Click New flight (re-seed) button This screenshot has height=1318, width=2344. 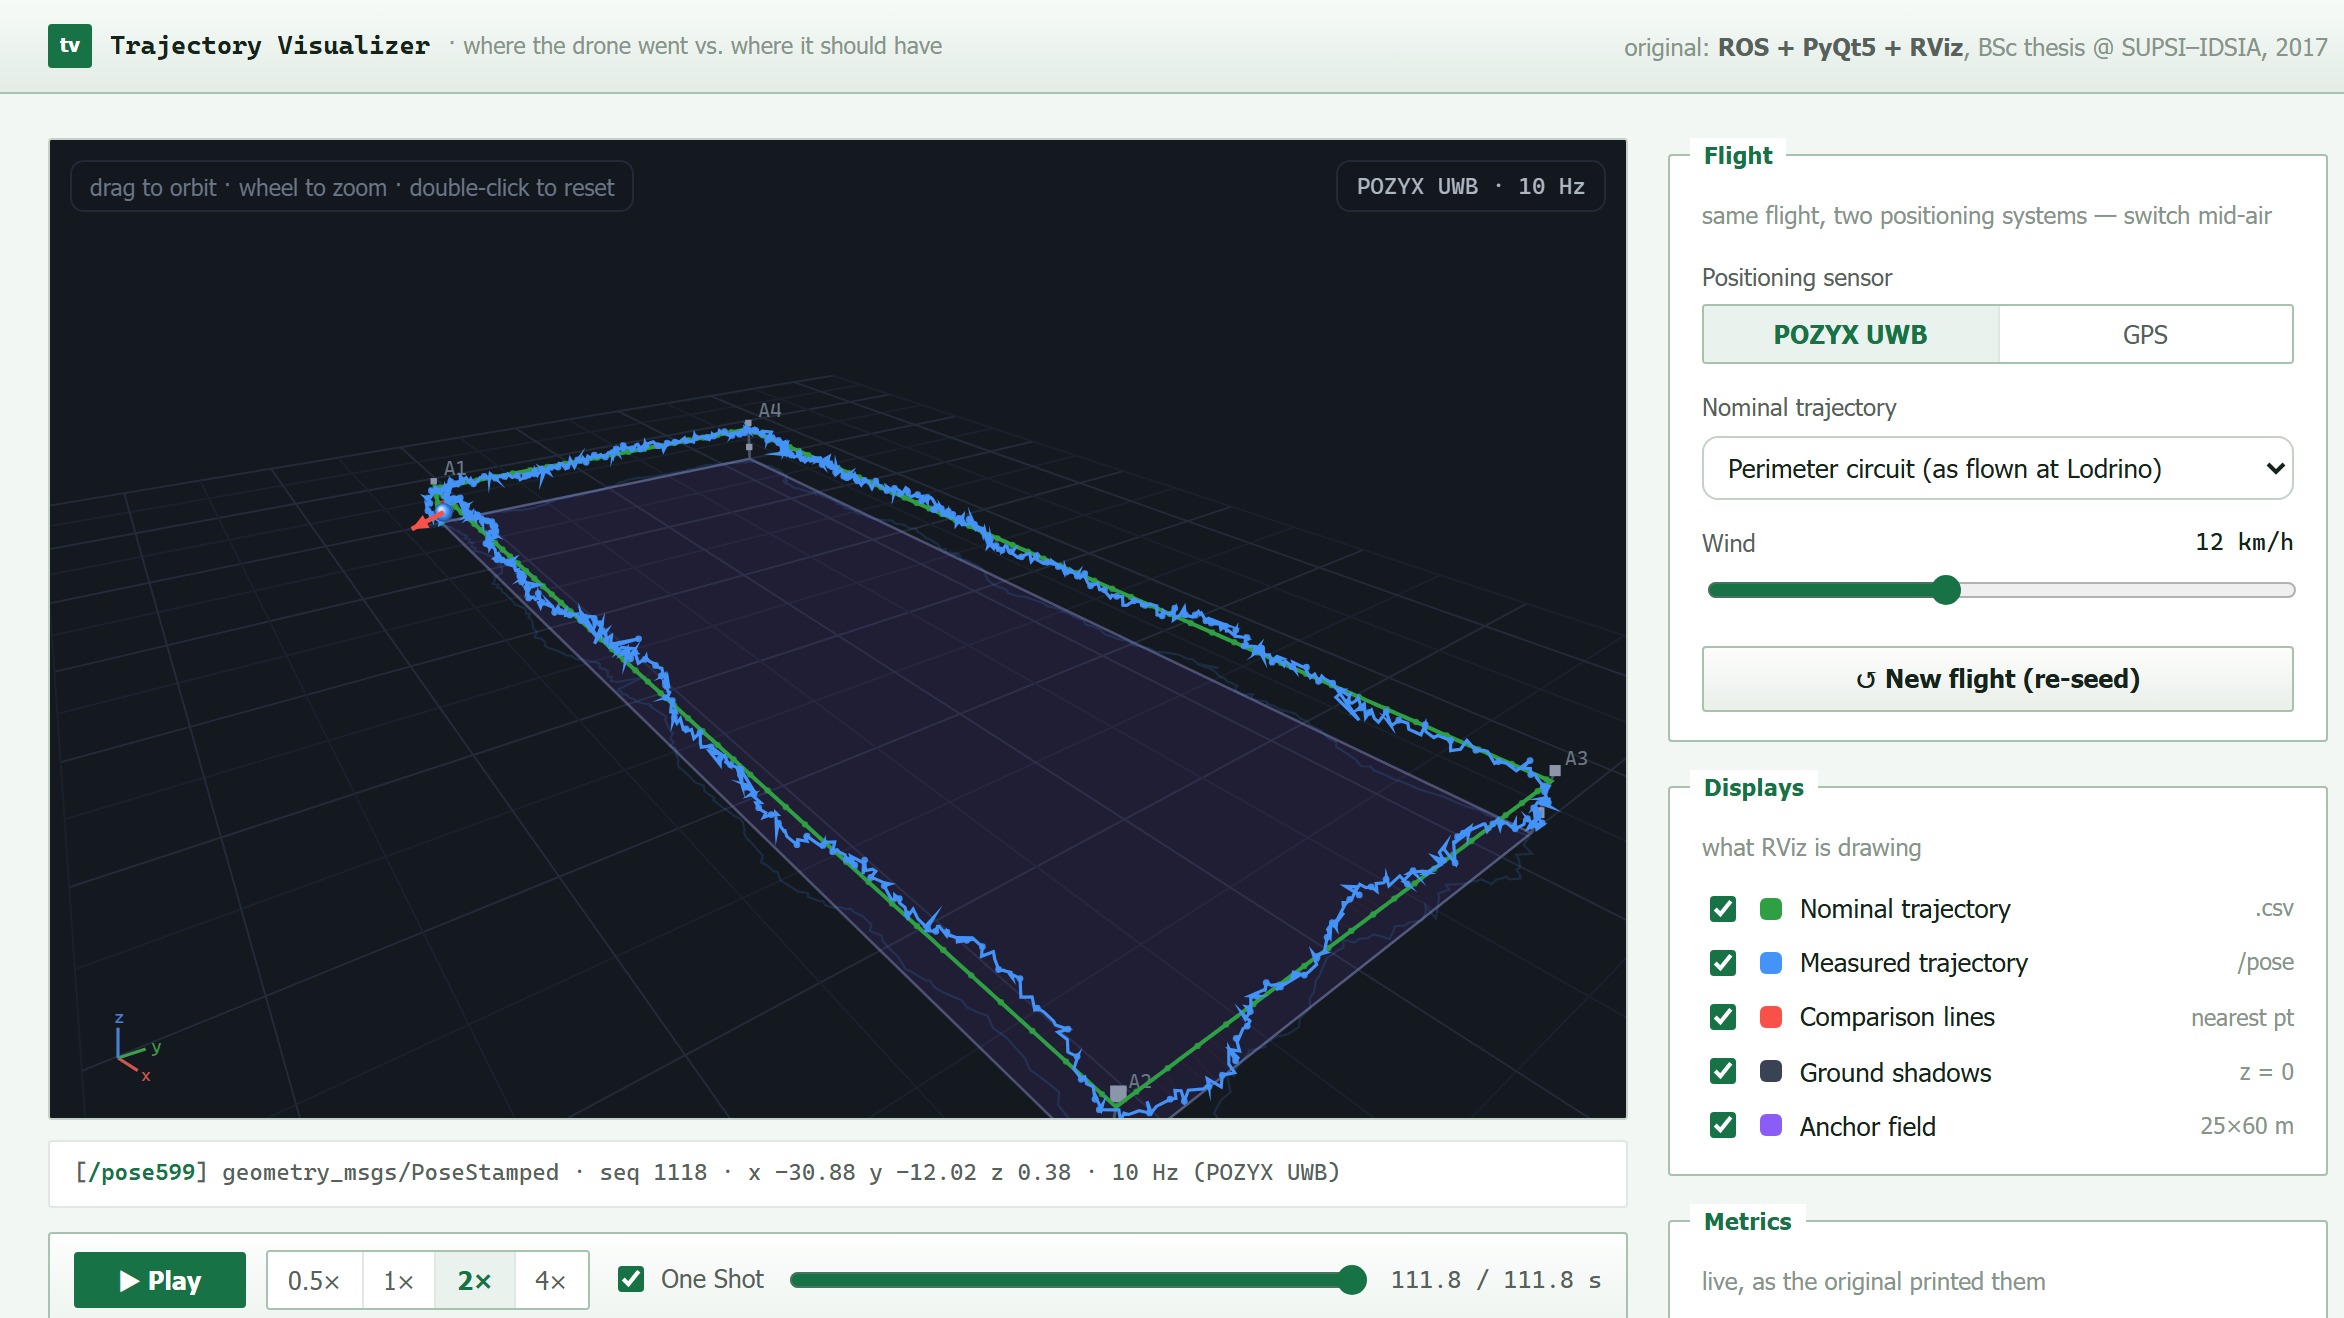(1997, 679)
